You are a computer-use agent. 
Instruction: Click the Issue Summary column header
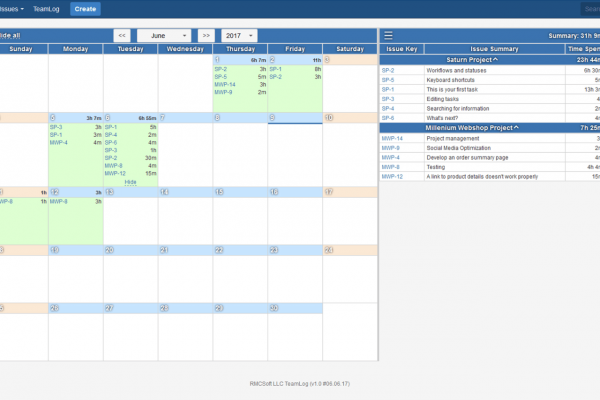494,49
